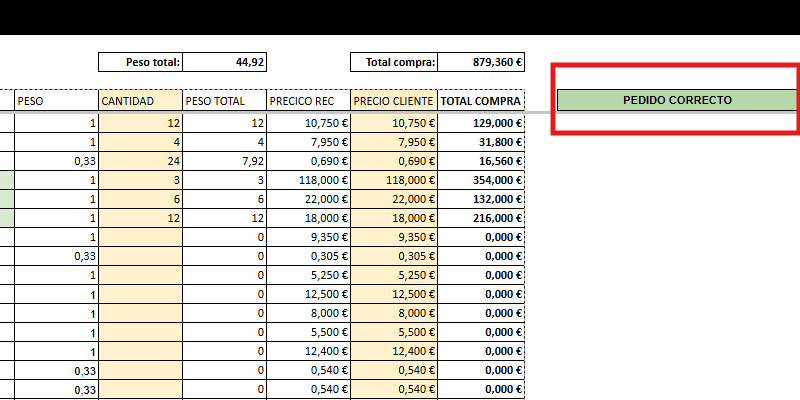Select total compra cell 132,000 €
800x400 pixels.
pos(481,199)
